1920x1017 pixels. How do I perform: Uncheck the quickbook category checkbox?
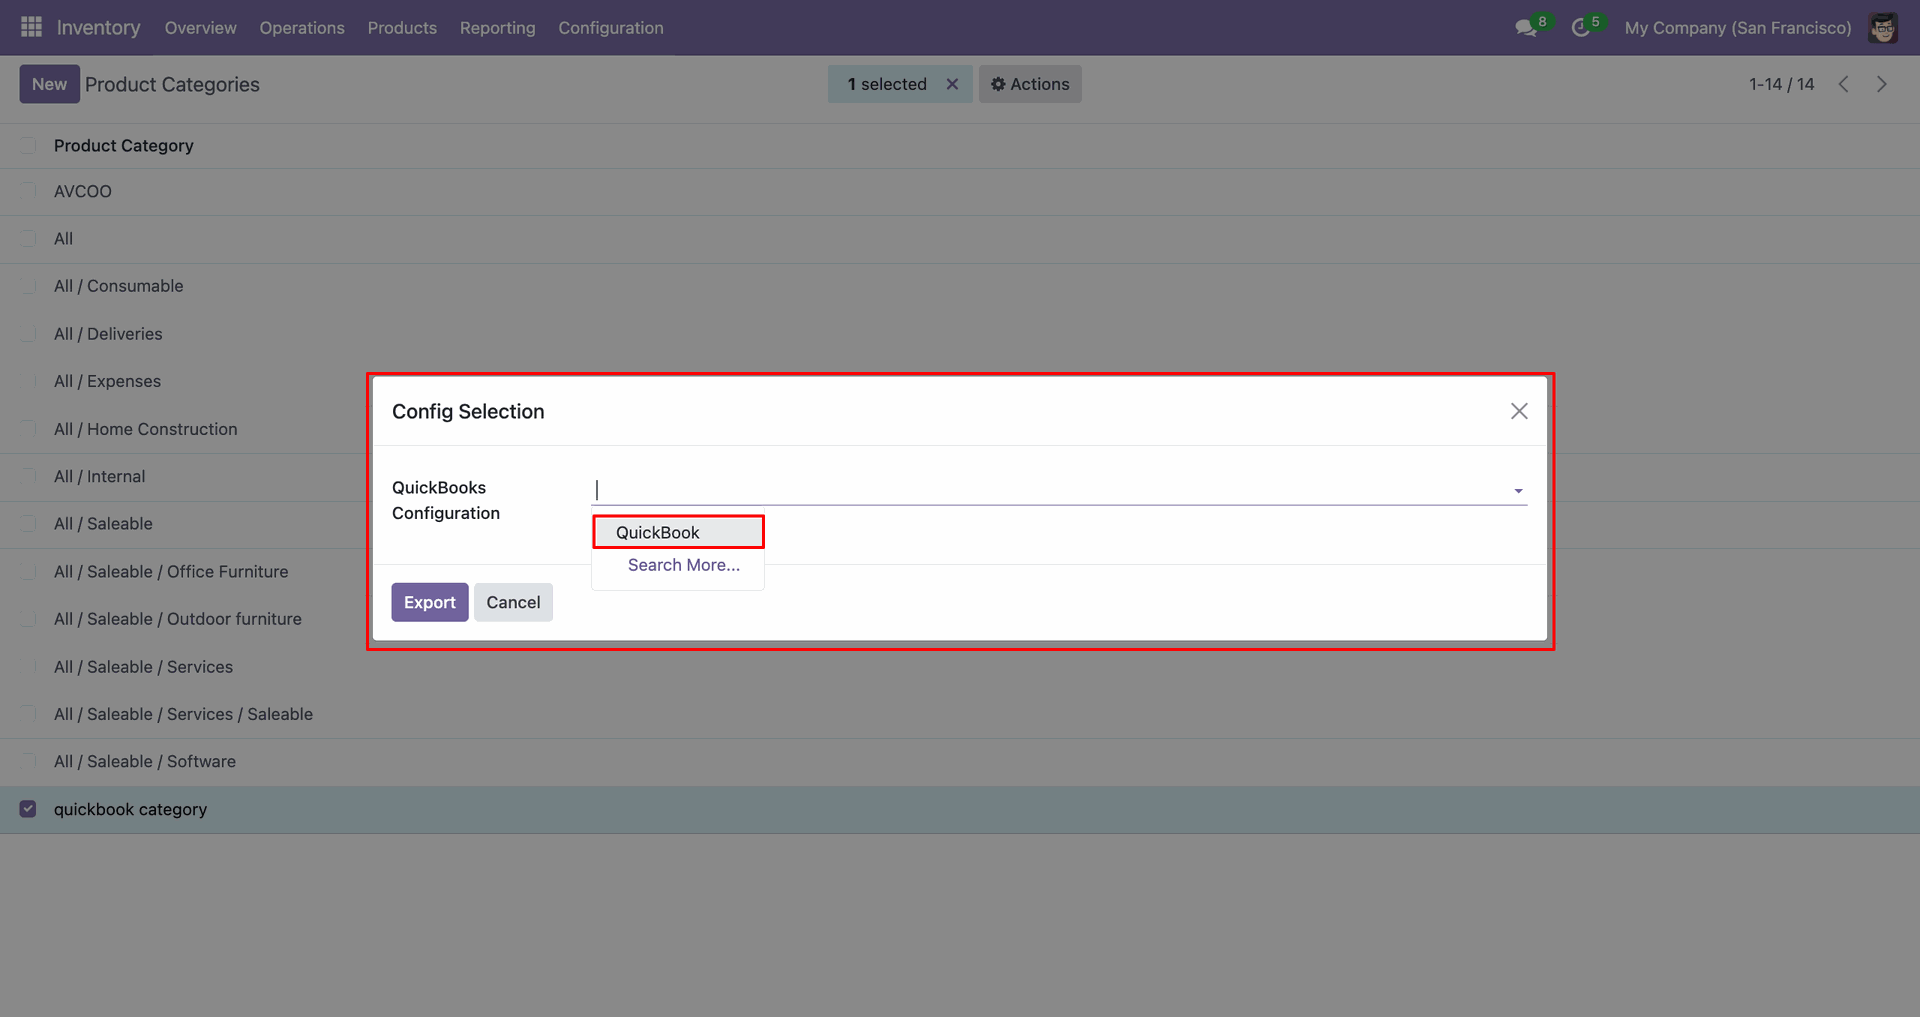click(28, 809)
